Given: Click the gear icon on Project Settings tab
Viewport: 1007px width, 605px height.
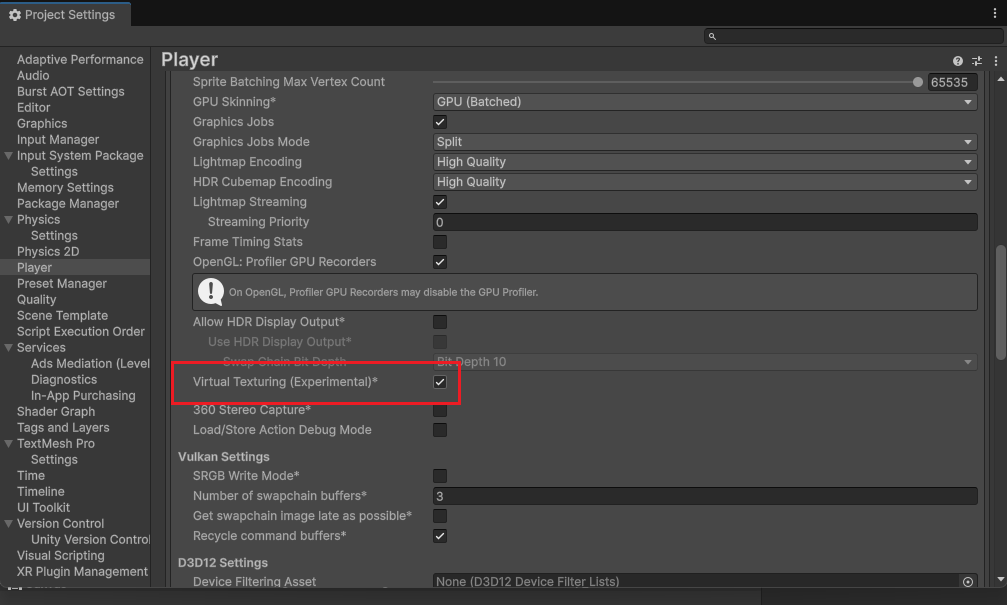Looking at the screenshot, I should (x=15, y=15).
